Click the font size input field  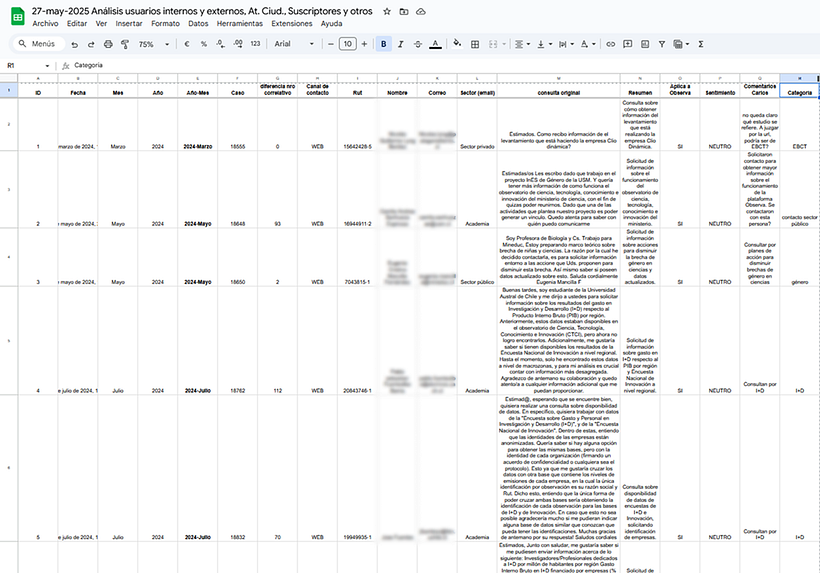(347, 44)
